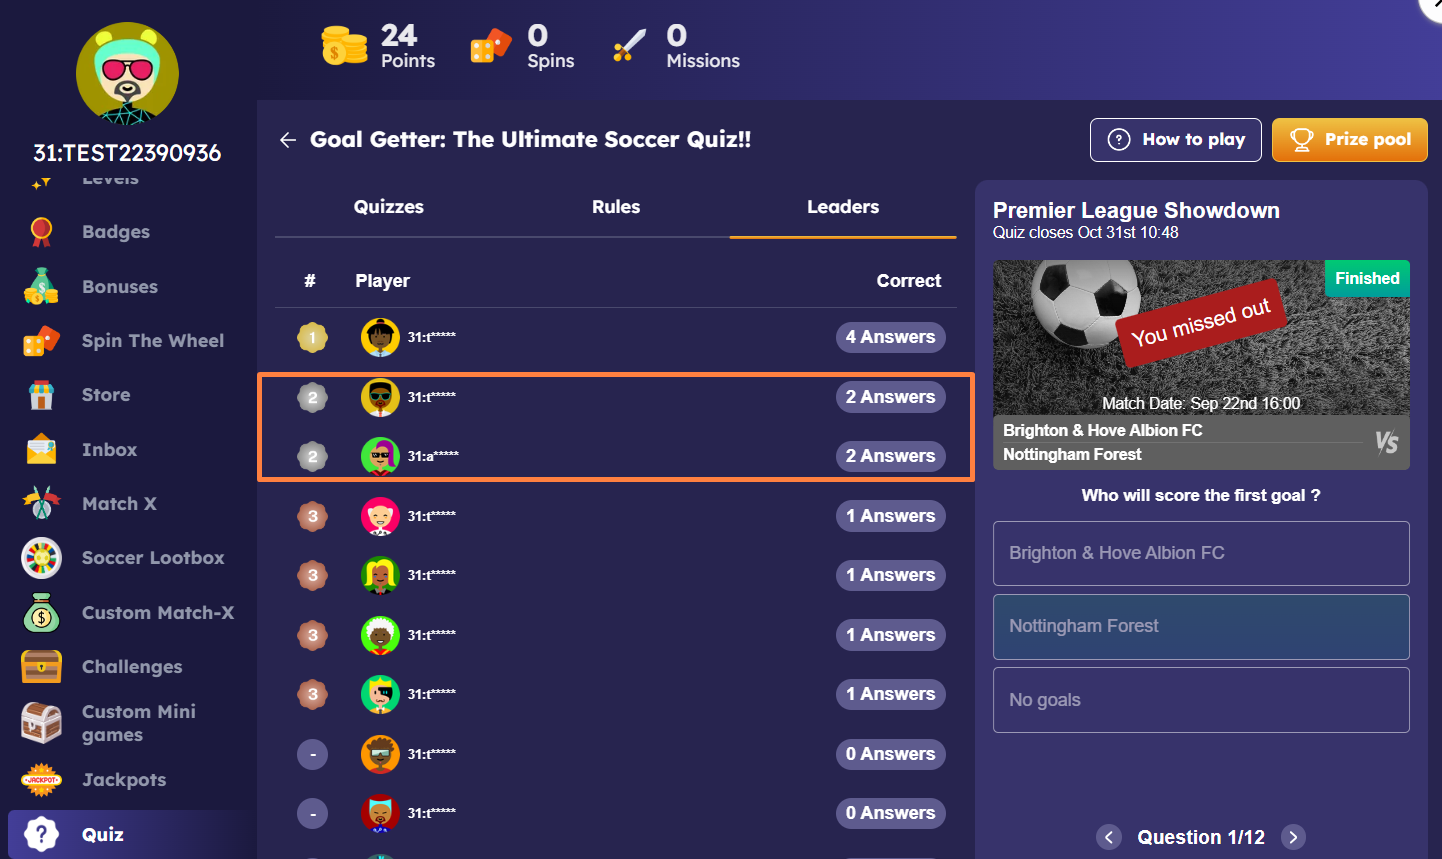This screenshot has width=1442, height=859.
Task: Open Soccer Lootbox wheel icon
Action: tap(41, 558)
